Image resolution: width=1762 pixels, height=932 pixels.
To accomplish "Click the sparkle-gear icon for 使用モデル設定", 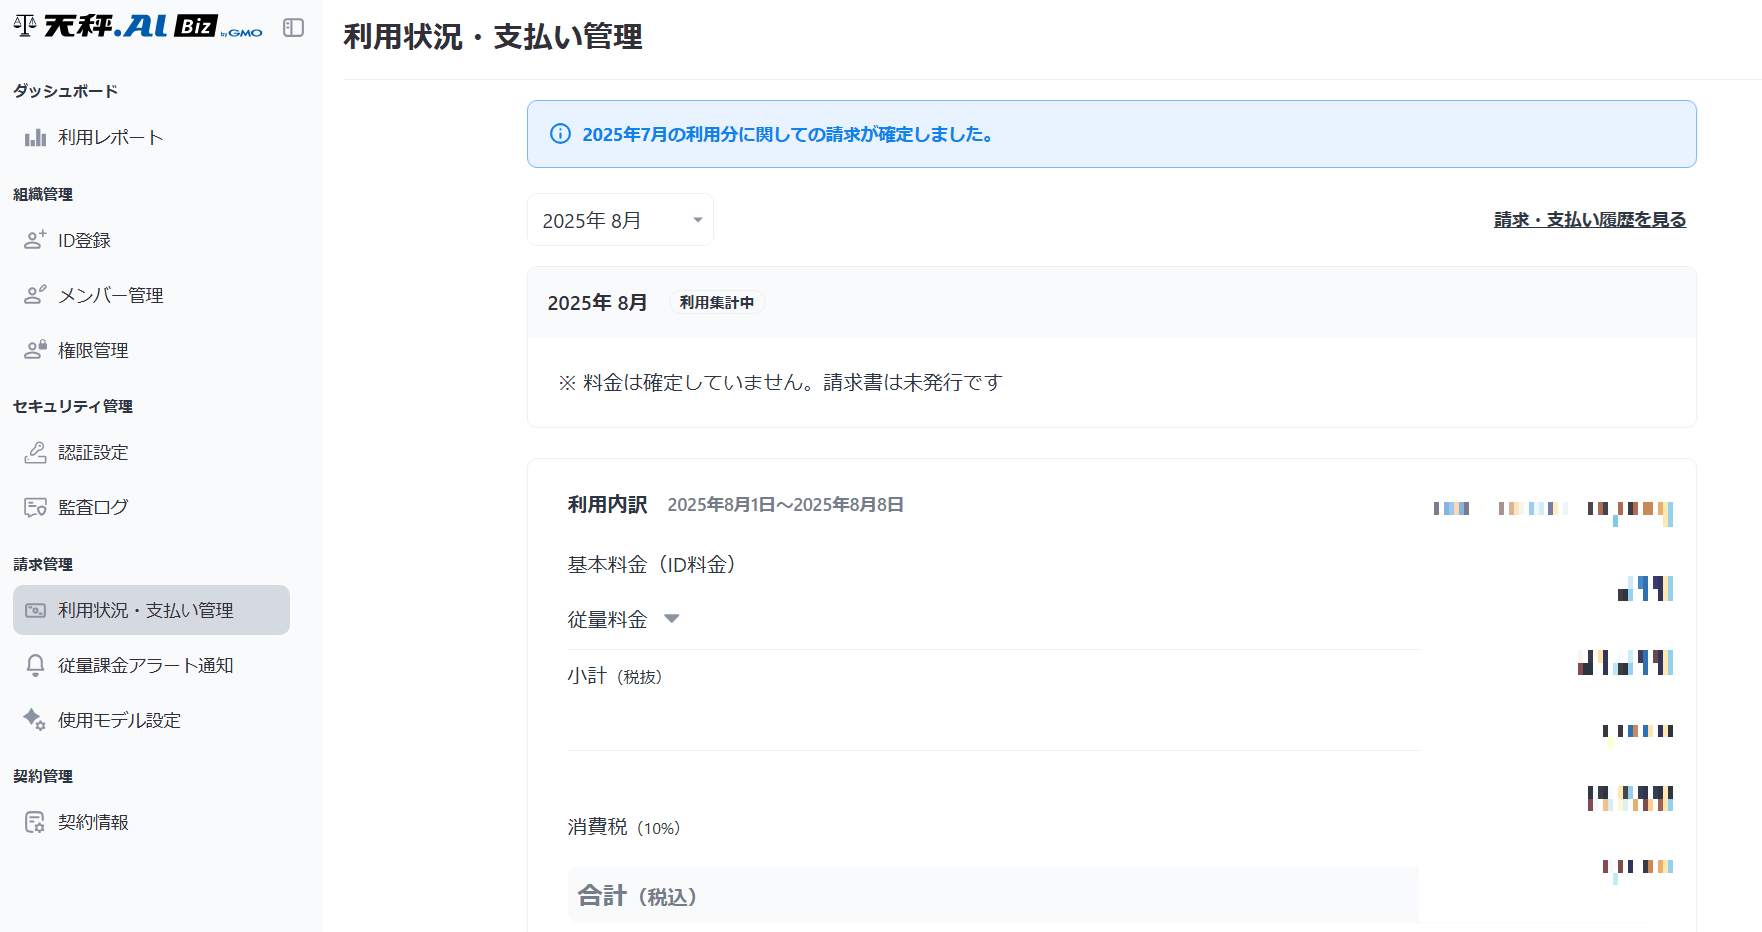I will (35, 720).
